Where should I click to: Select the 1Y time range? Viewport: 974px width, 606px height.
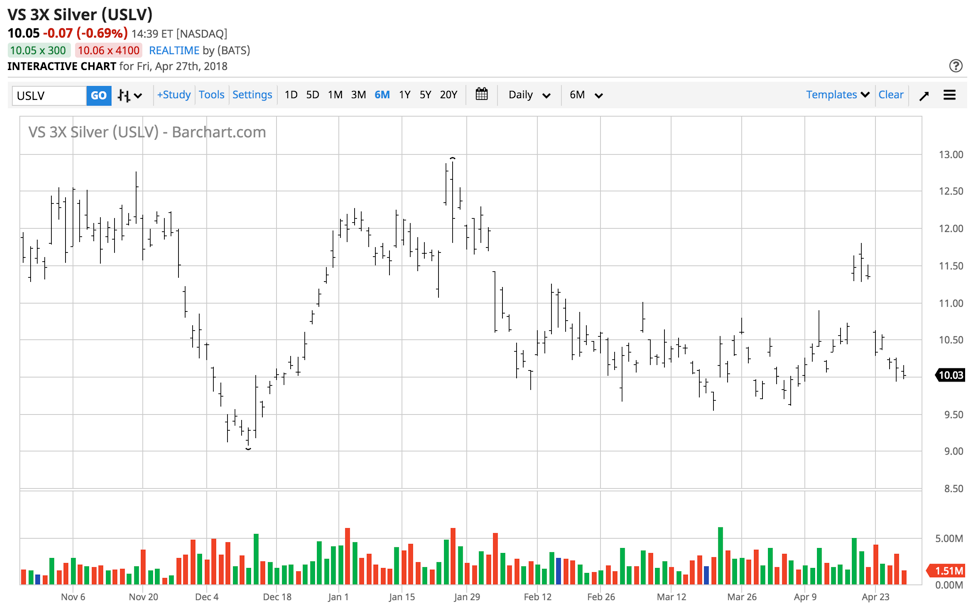pyautogui.click(x=404, y=94)
